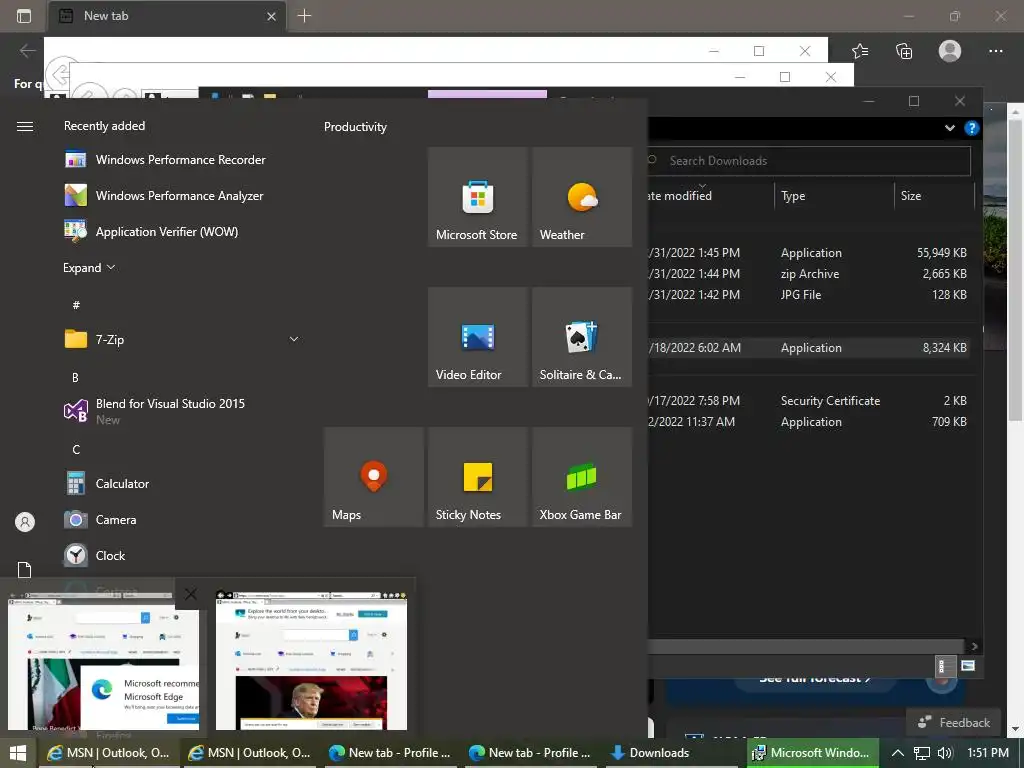Open the Microsoft Store tile

pyautogui.click(x=477, y=197)
